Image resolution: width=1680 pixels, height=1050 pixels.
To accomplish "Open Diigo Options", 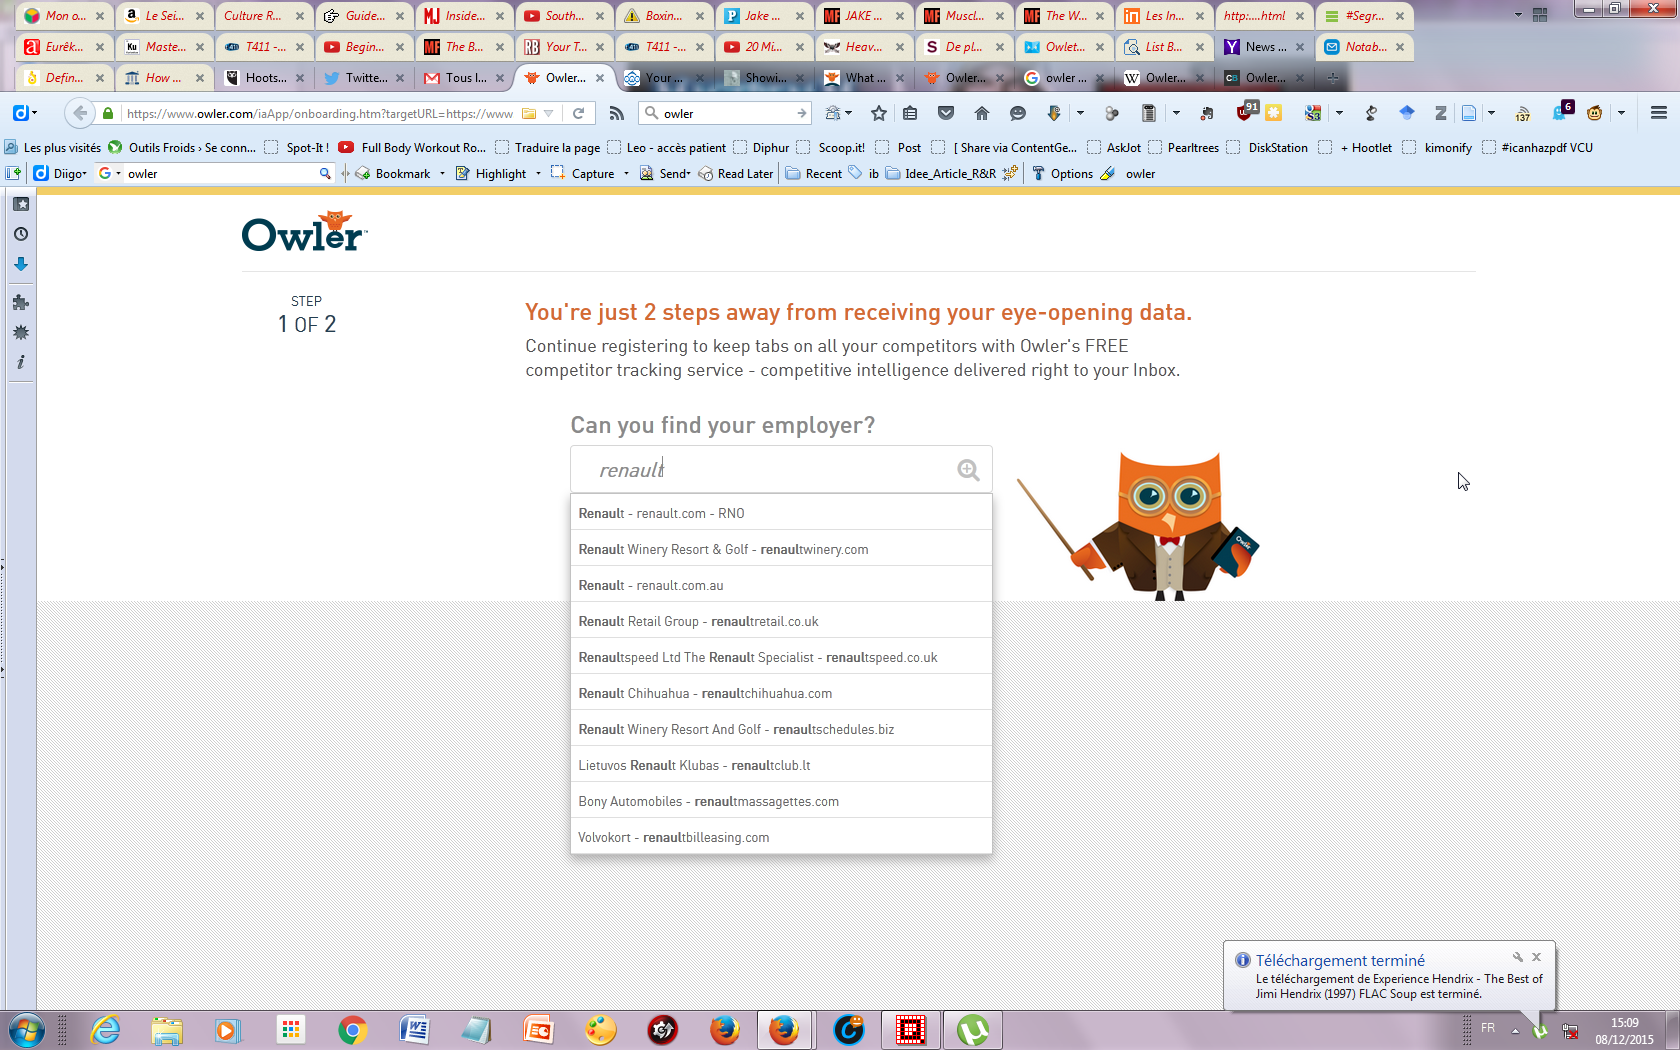I will coord(1062,173).
